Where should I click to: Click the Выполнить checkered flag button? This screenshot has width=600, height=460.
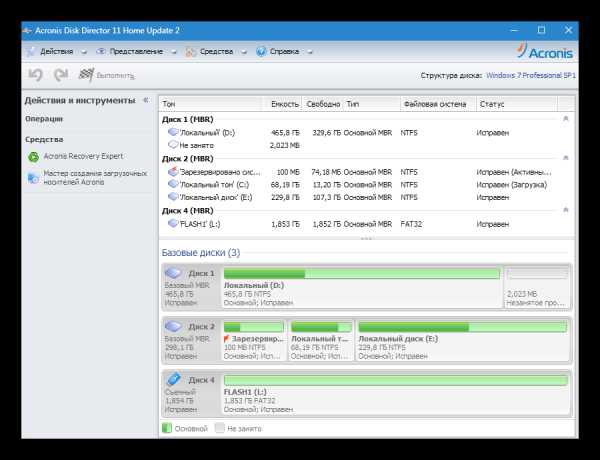click(106, 75)
